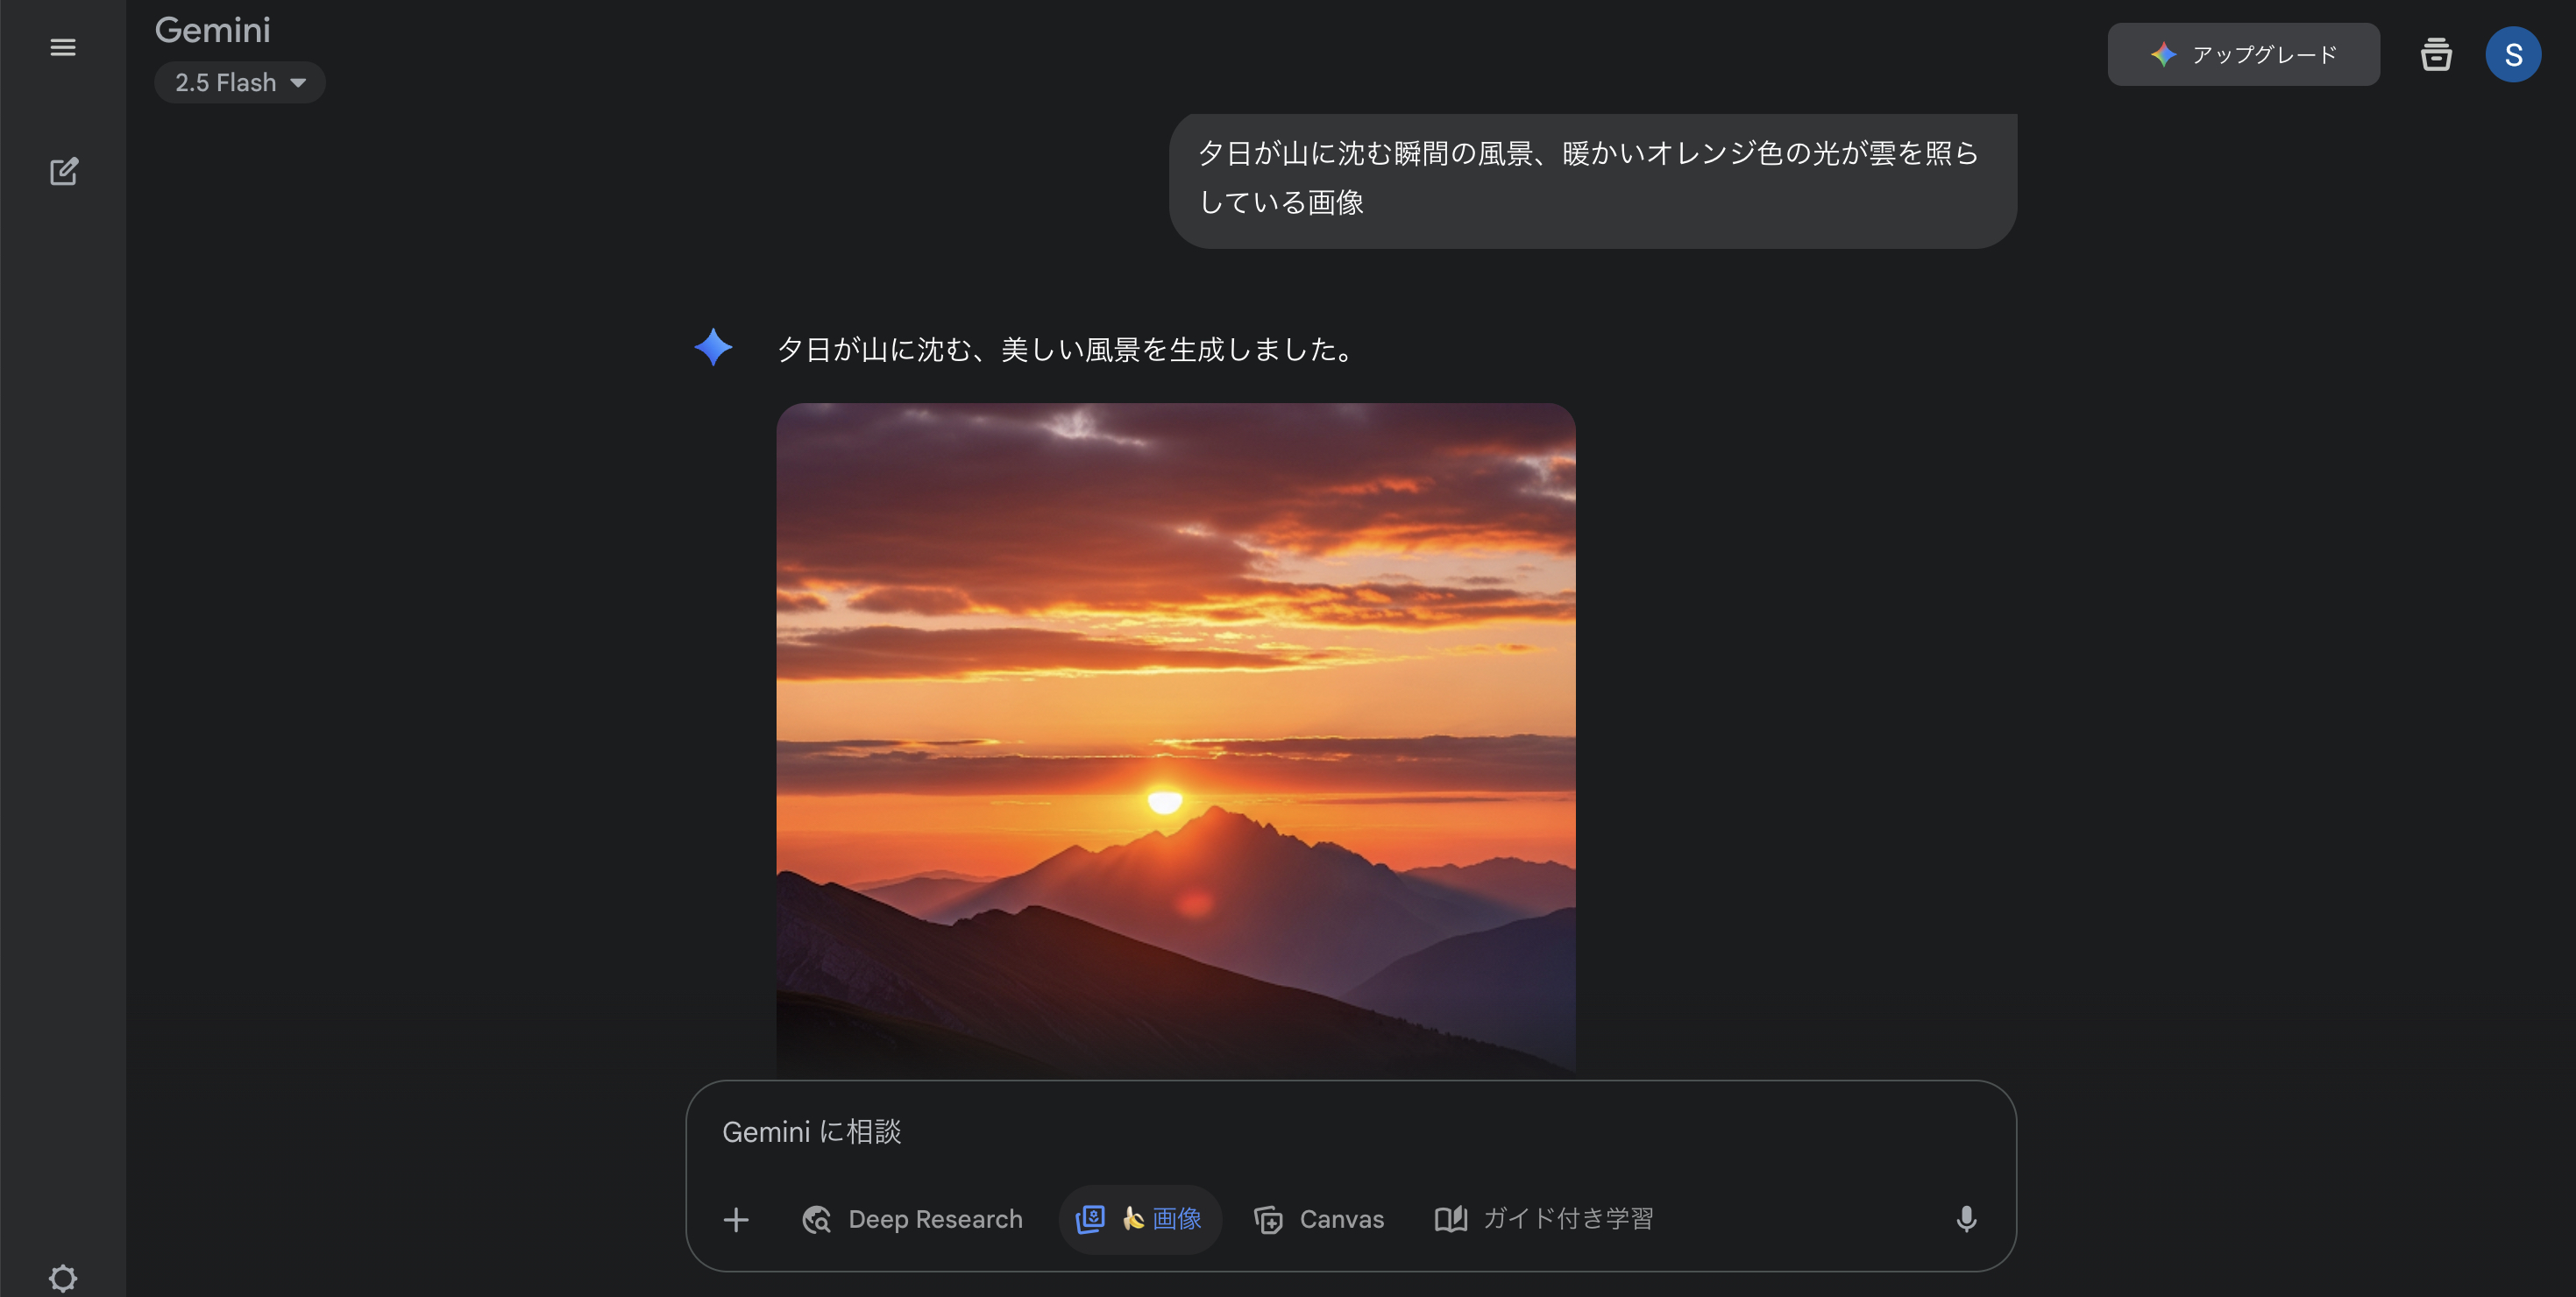The width and height of the screenshot is (2576, 1297).
Task: Open the stacked tray icon near avatar
Action: [2436, 54]
